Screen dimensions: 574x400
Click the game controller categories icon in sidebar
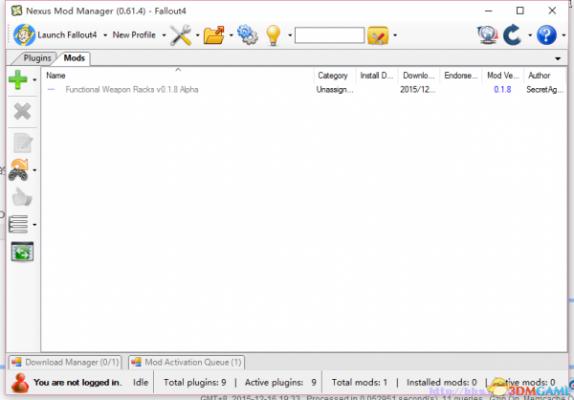click(19, 170)
